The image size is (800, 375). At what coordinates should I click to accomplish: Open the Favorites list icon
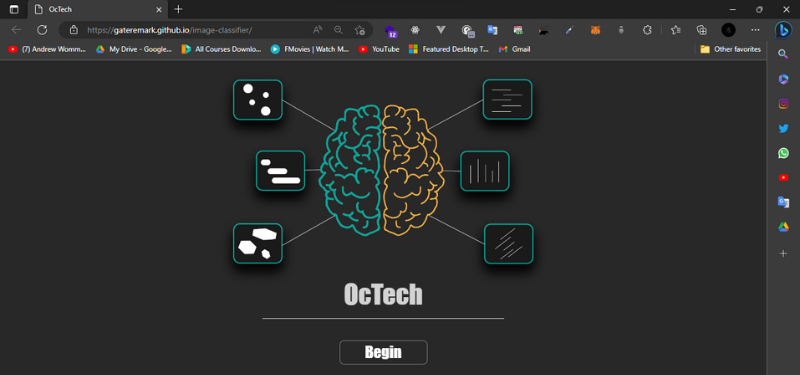[x=676, y=30]
